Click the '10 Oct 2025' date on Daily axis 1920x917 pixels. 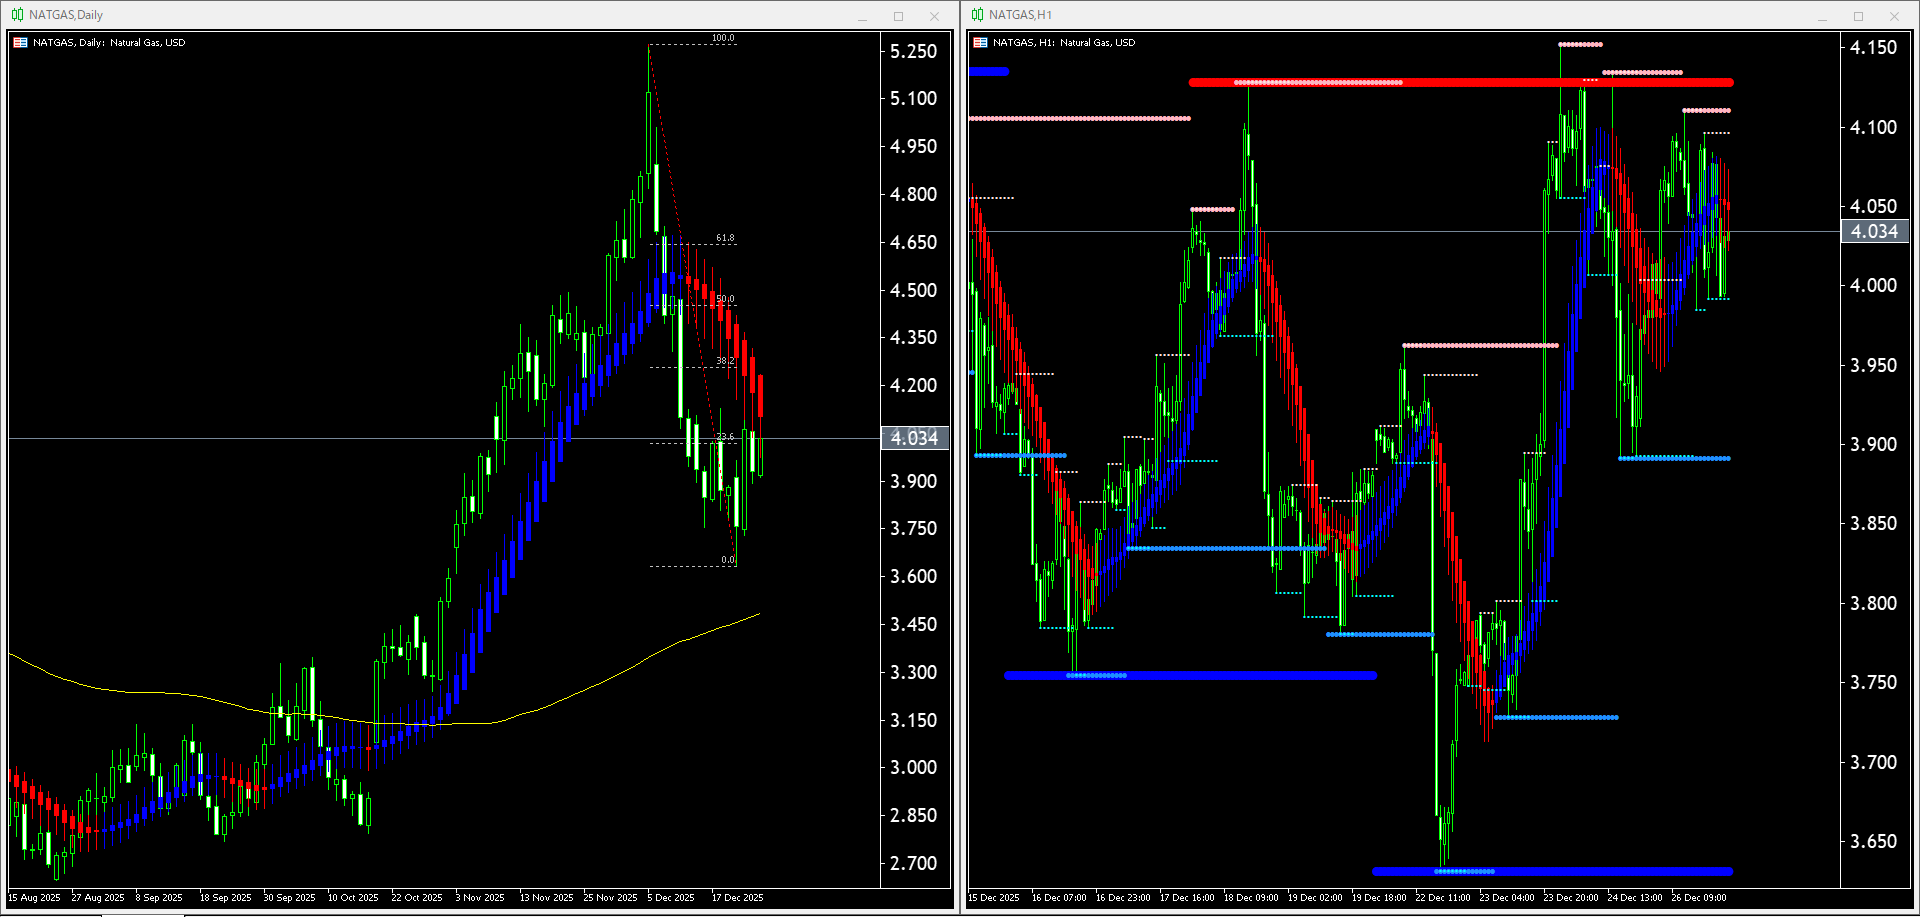click(x=353, y=898)
